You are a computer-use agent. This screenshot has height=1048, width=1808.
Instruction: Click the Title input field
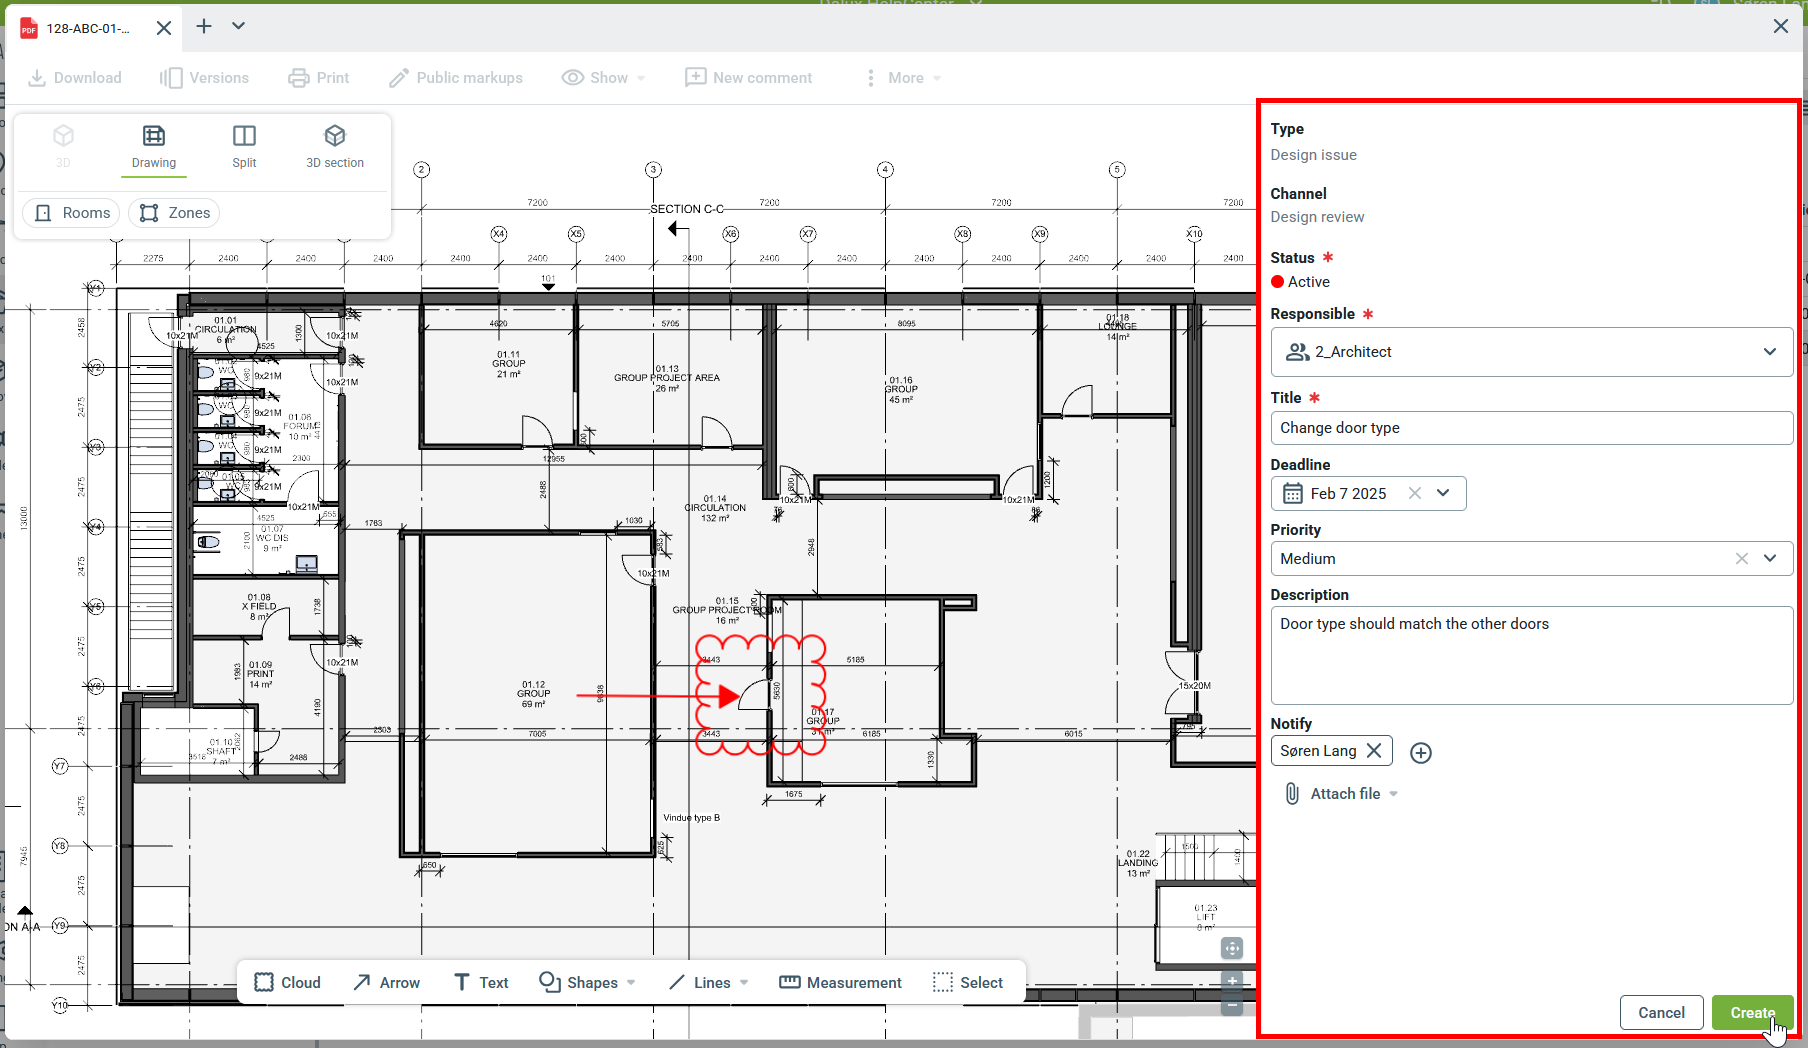(x=1530, y=428)
